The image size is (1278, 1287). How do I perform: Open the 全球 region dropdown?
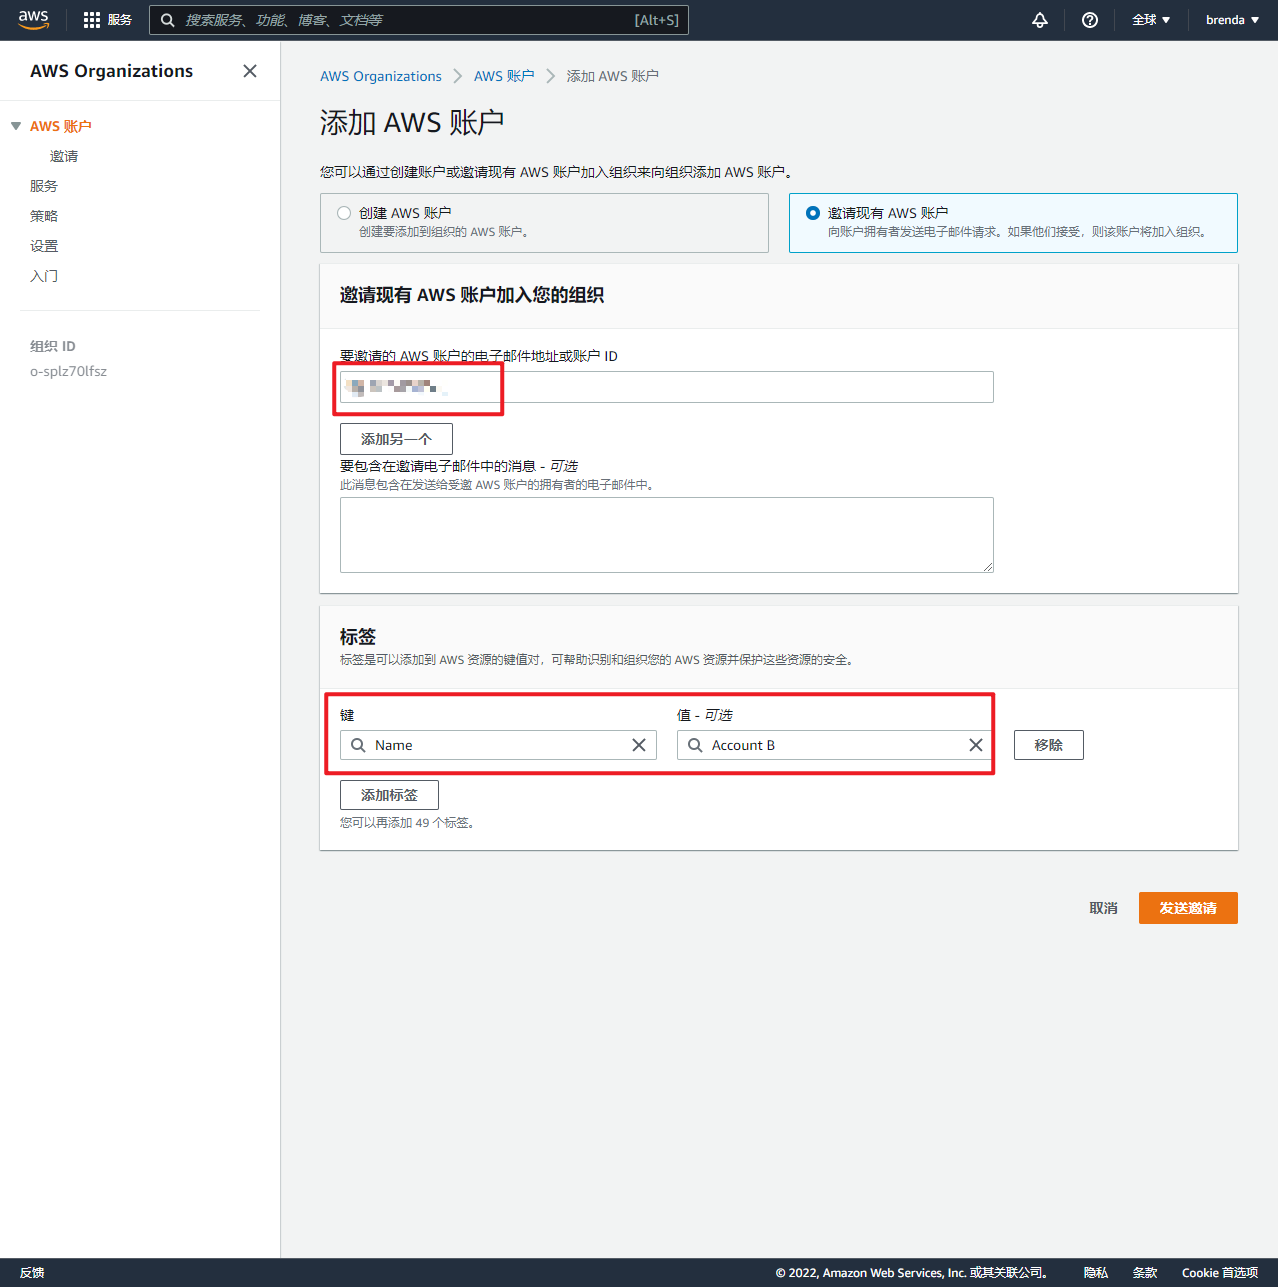1151,20
